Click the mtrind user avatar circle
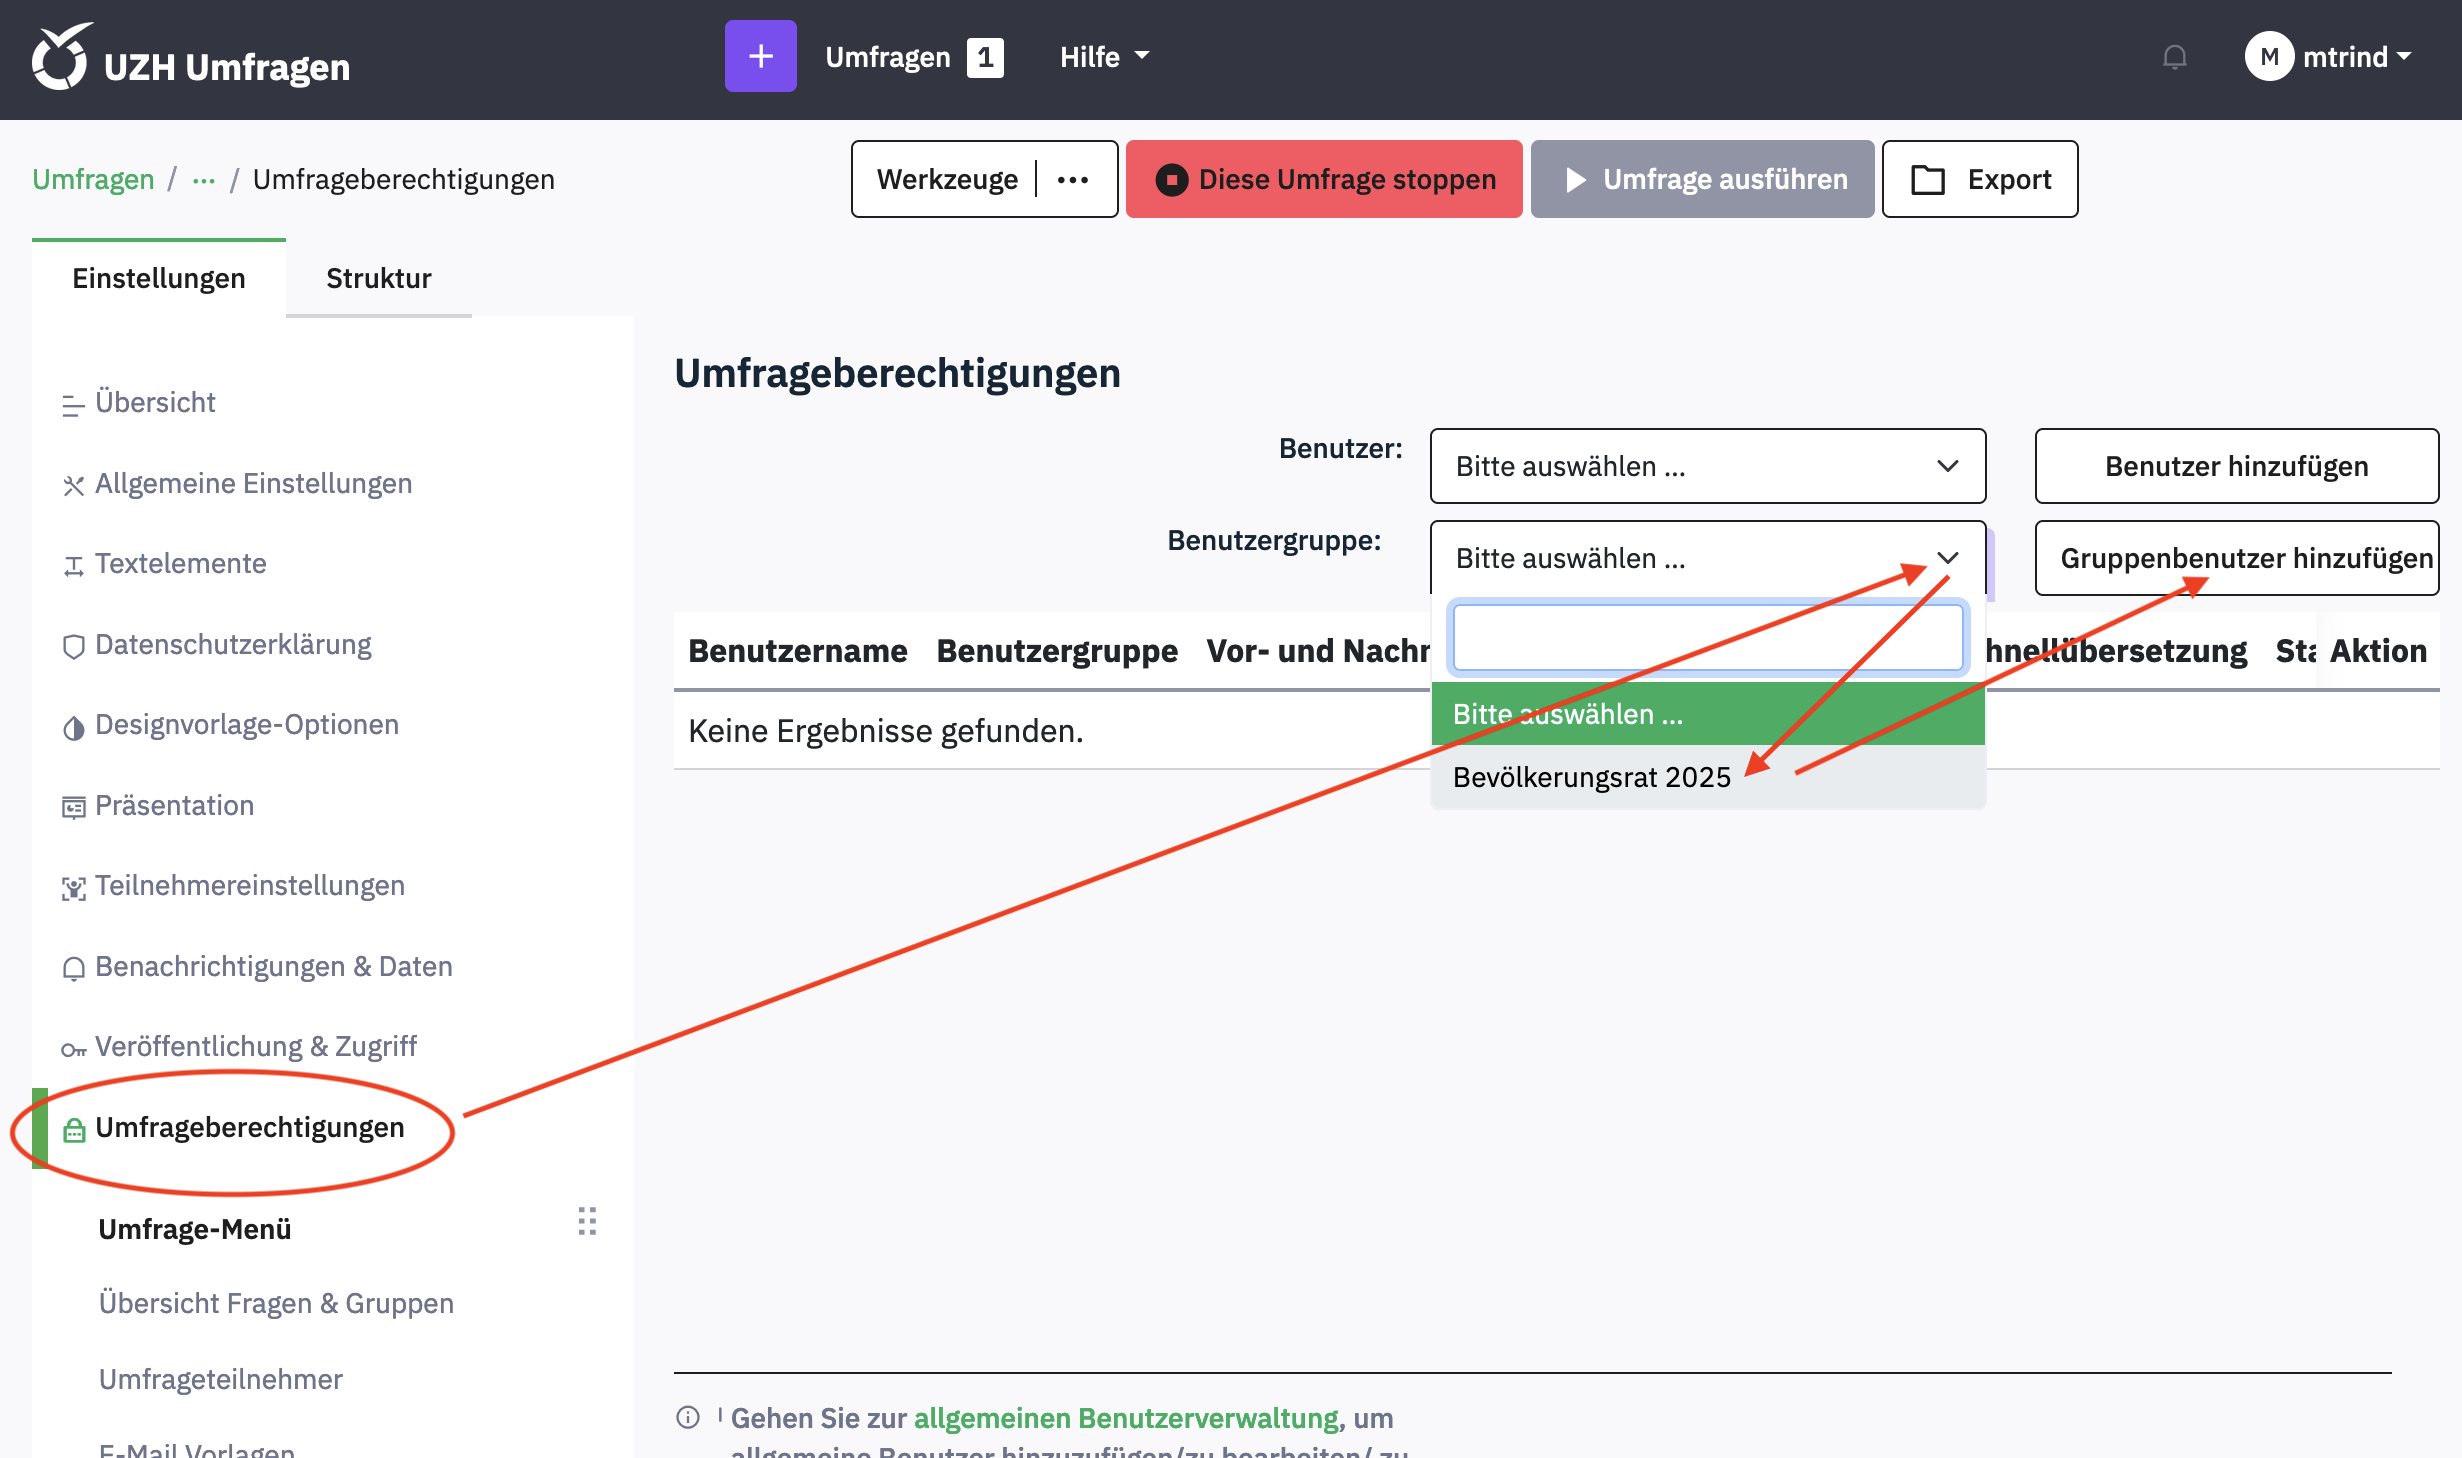 [x=2268, y=57]
